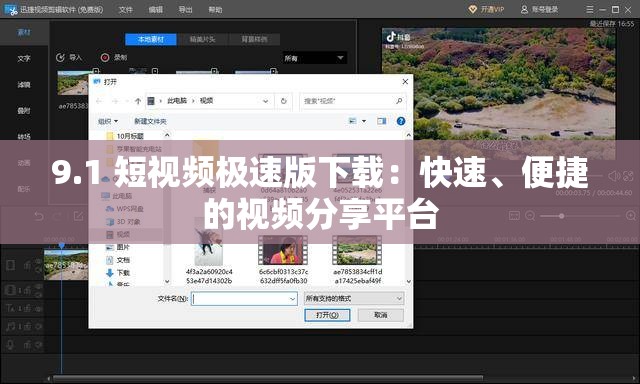
Task: Select 滤镜 in the left sidebar
Action: pyautogui.click(x=24, y=84)
